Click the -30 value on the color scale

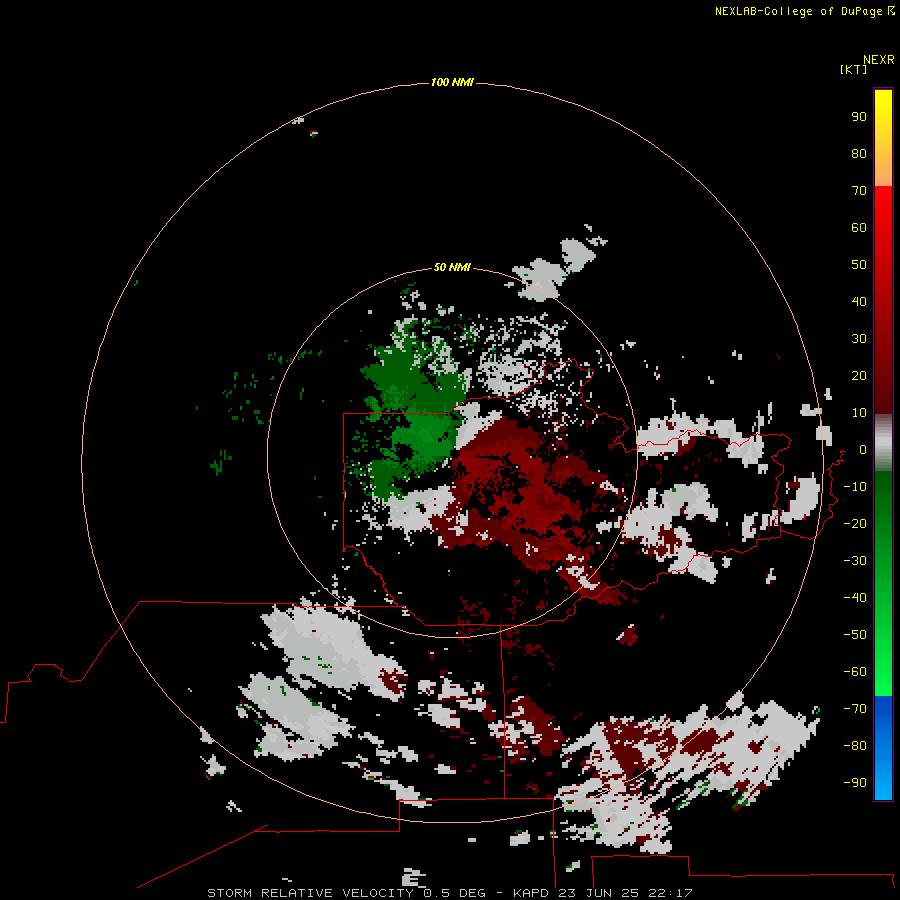tap(855, 561)
